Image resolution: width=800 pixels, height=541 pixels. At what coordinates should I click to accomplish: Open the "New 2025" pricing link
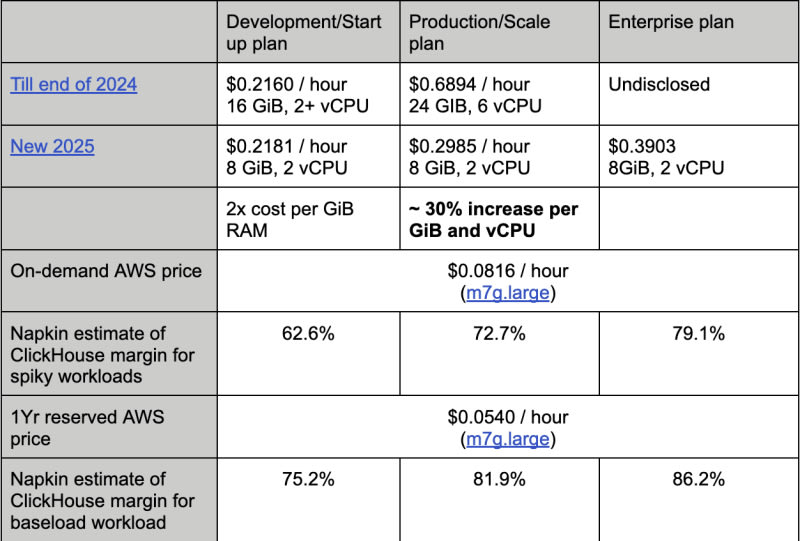(x=52, y=147)
